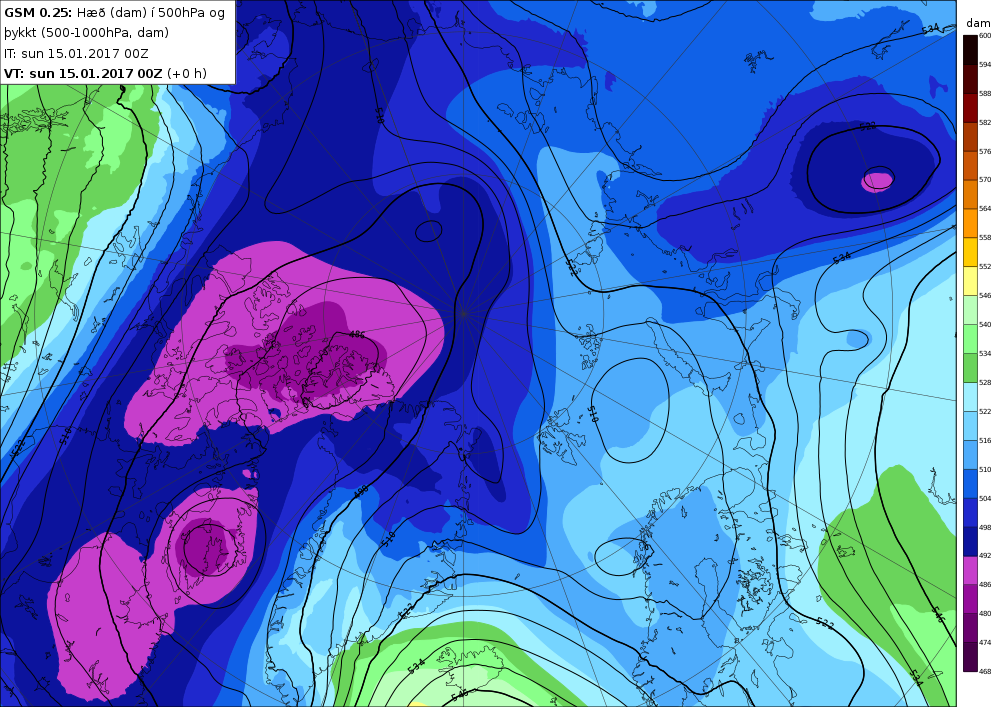This screenshot has width=1000, height=707.
Task: Click the 474 value on the color bar scale
Action: click(985, 643)
